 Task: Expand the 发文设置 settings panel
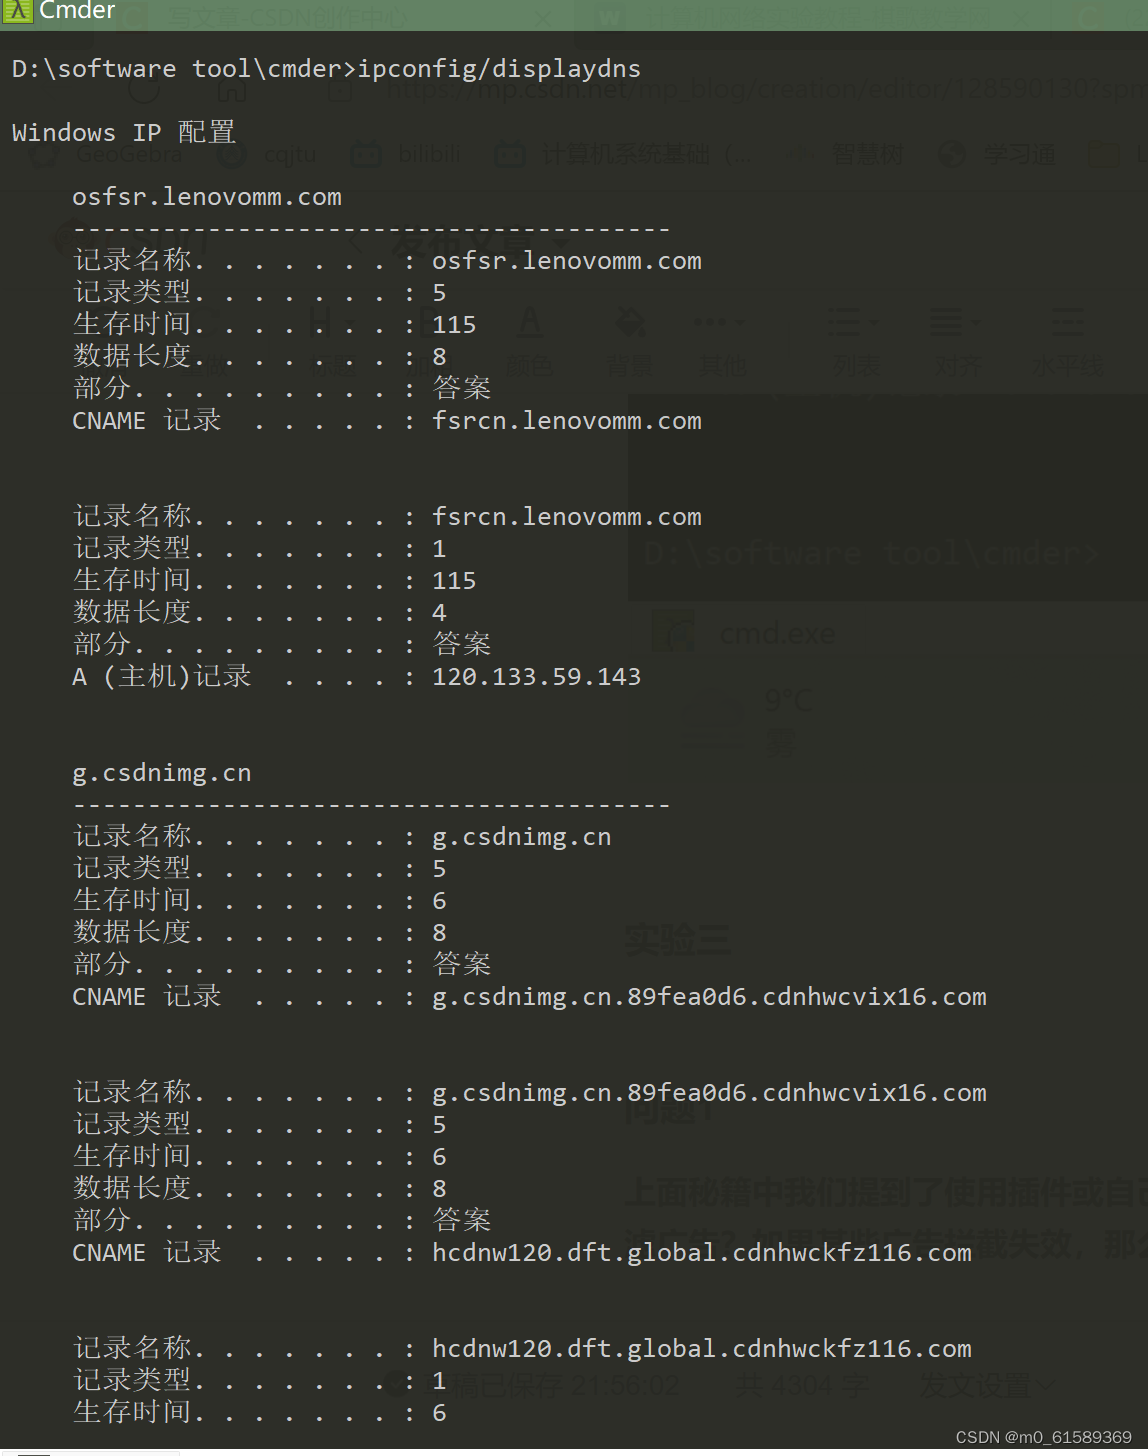click(x=984, y=1384)
